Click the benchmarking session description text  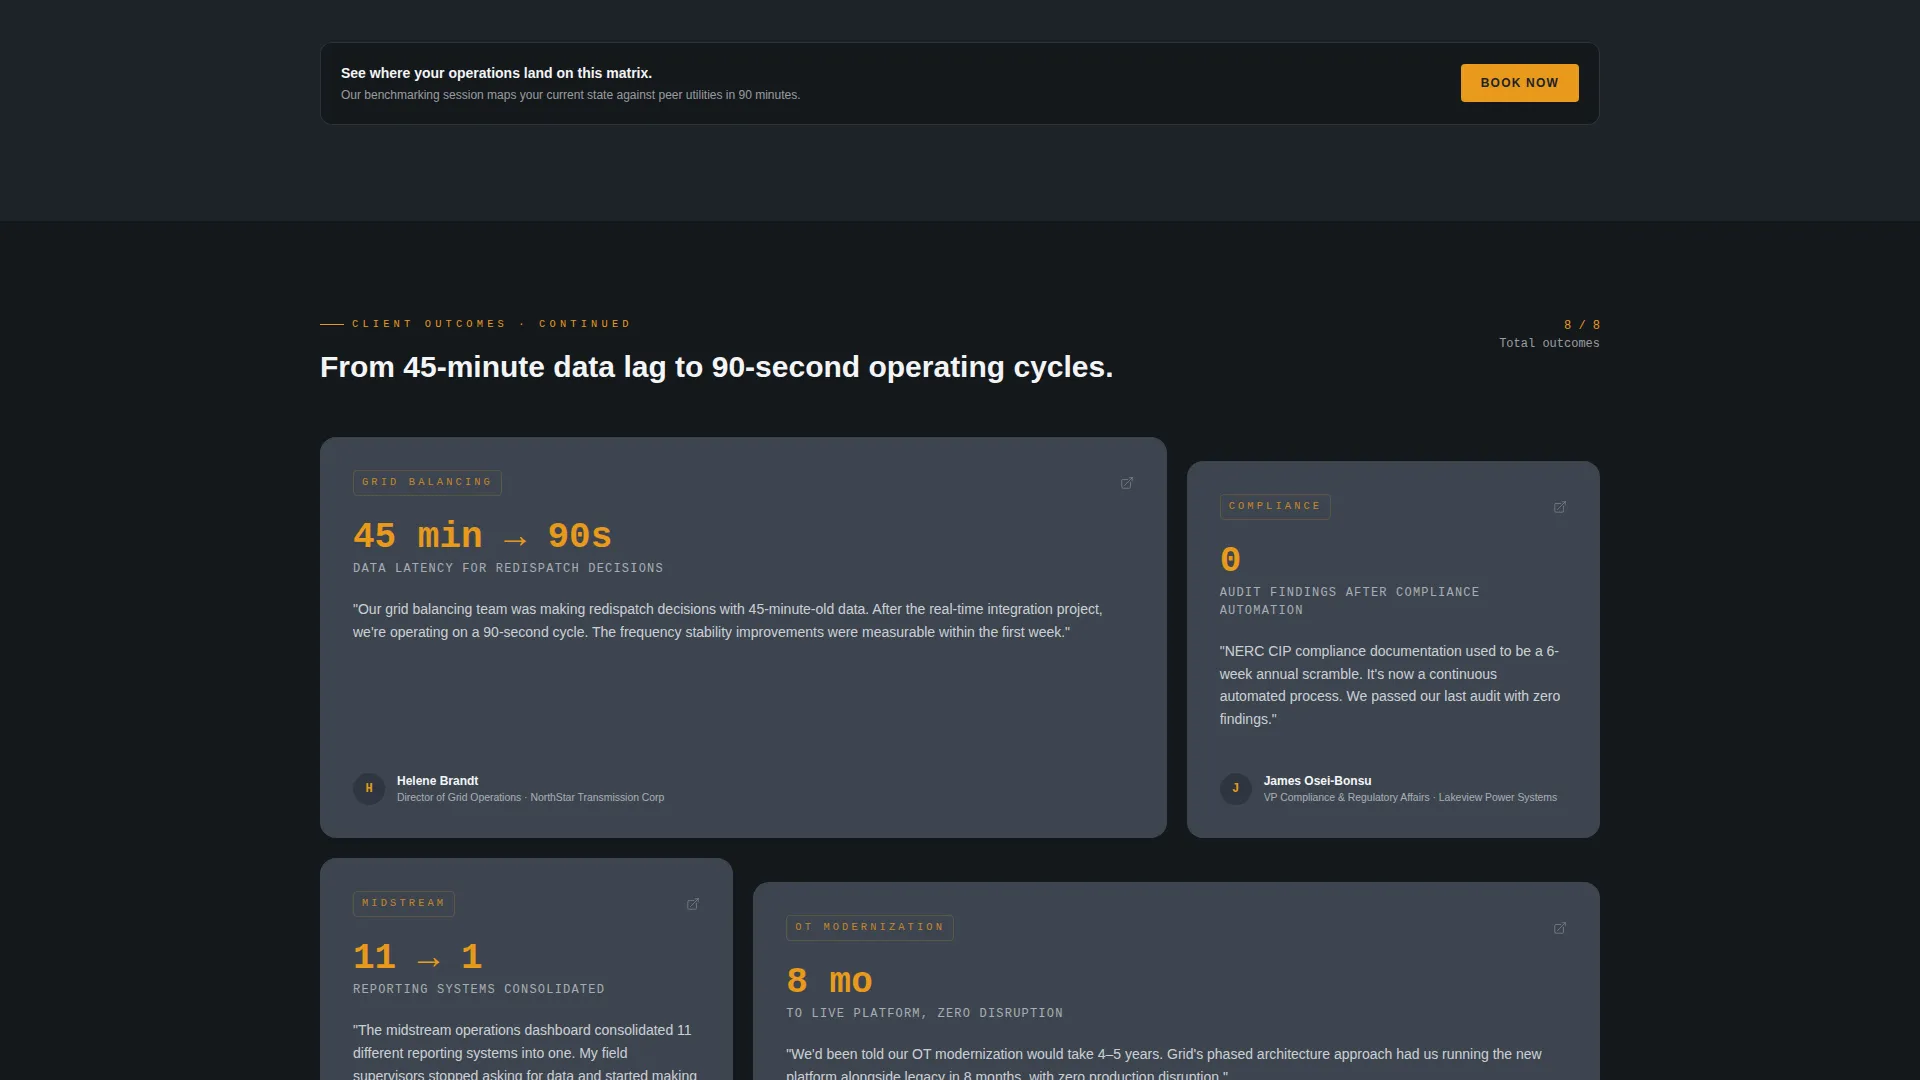(x=570, y=95)
